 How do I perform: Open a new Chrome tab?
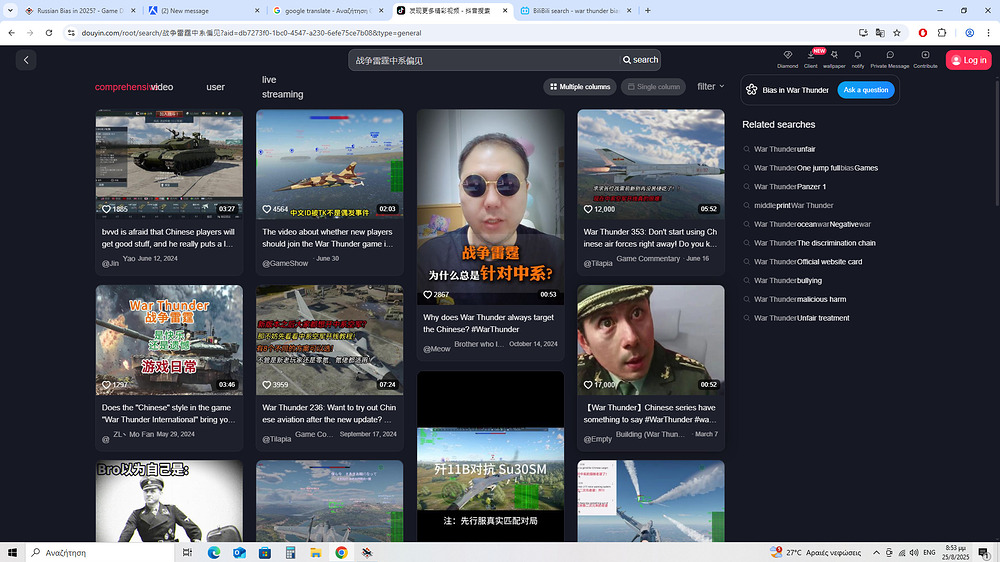point(648,10)
